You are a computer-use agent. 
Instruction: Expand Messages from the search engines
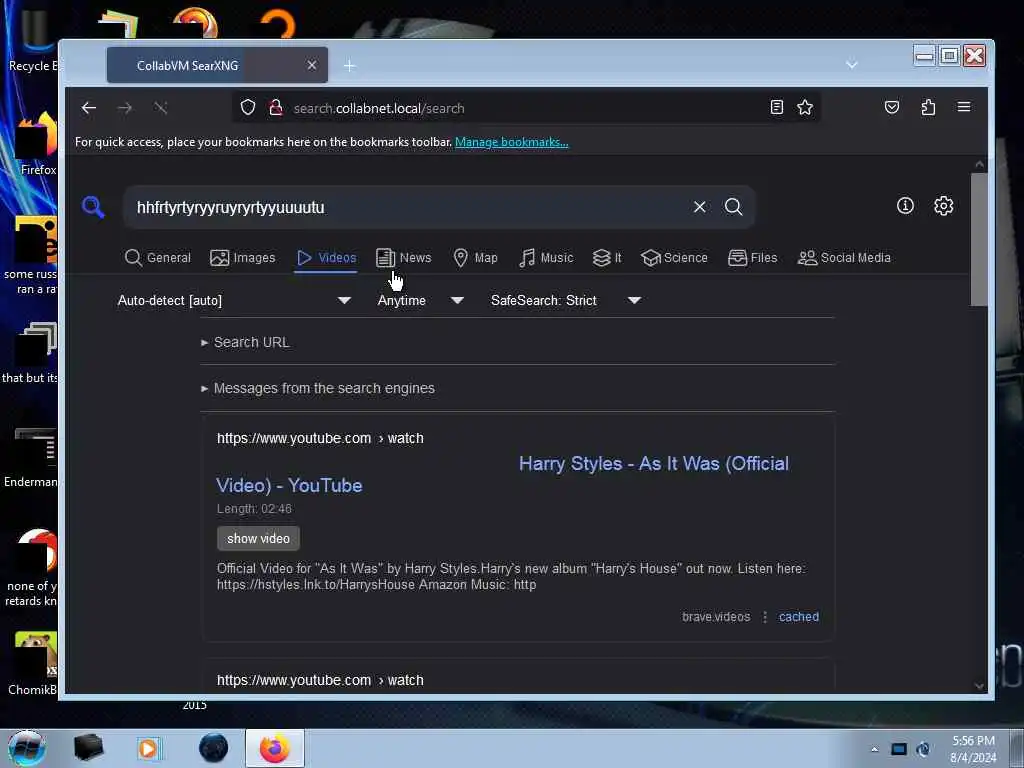click(x=317, y=388)
